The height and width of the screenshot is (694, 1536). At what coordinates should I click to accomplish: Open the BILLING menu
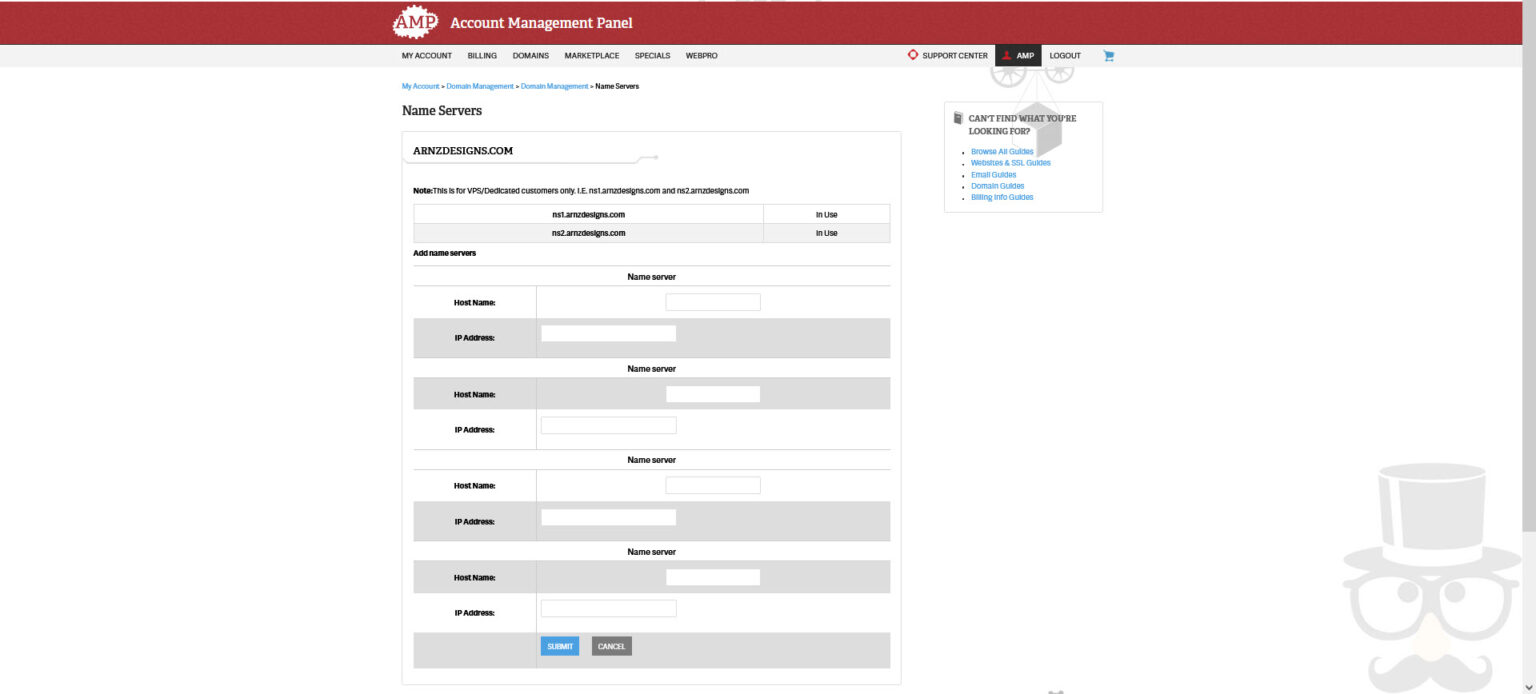click(x=481, y=55)
